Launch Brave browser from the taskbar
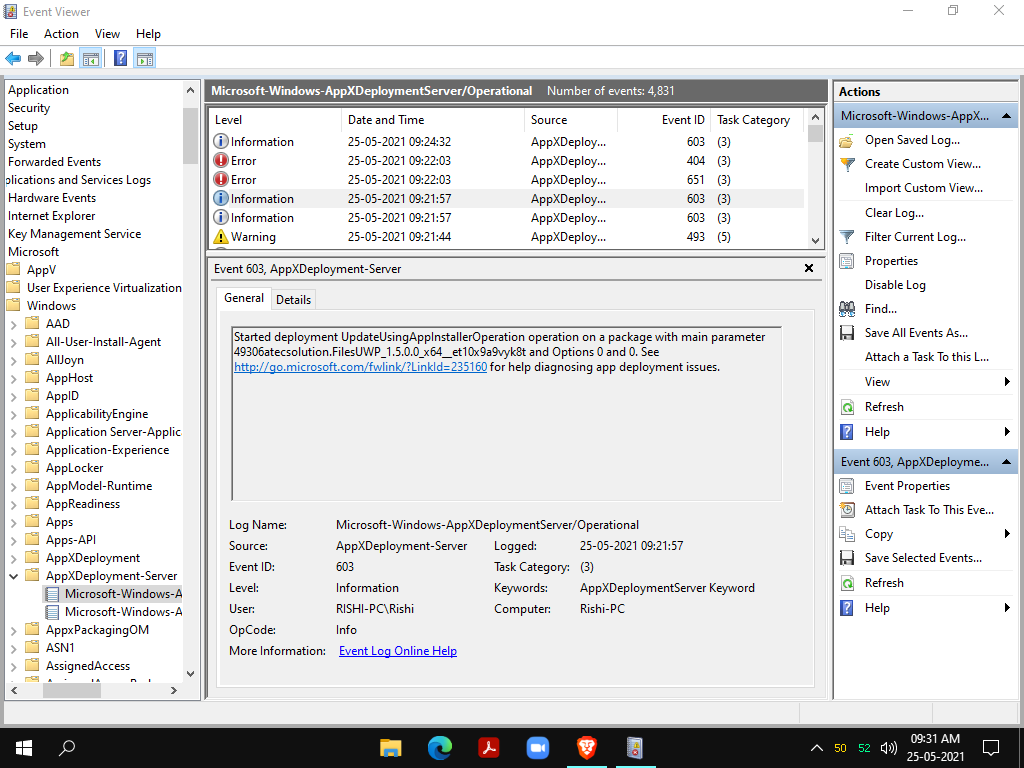 pos(586,747)
